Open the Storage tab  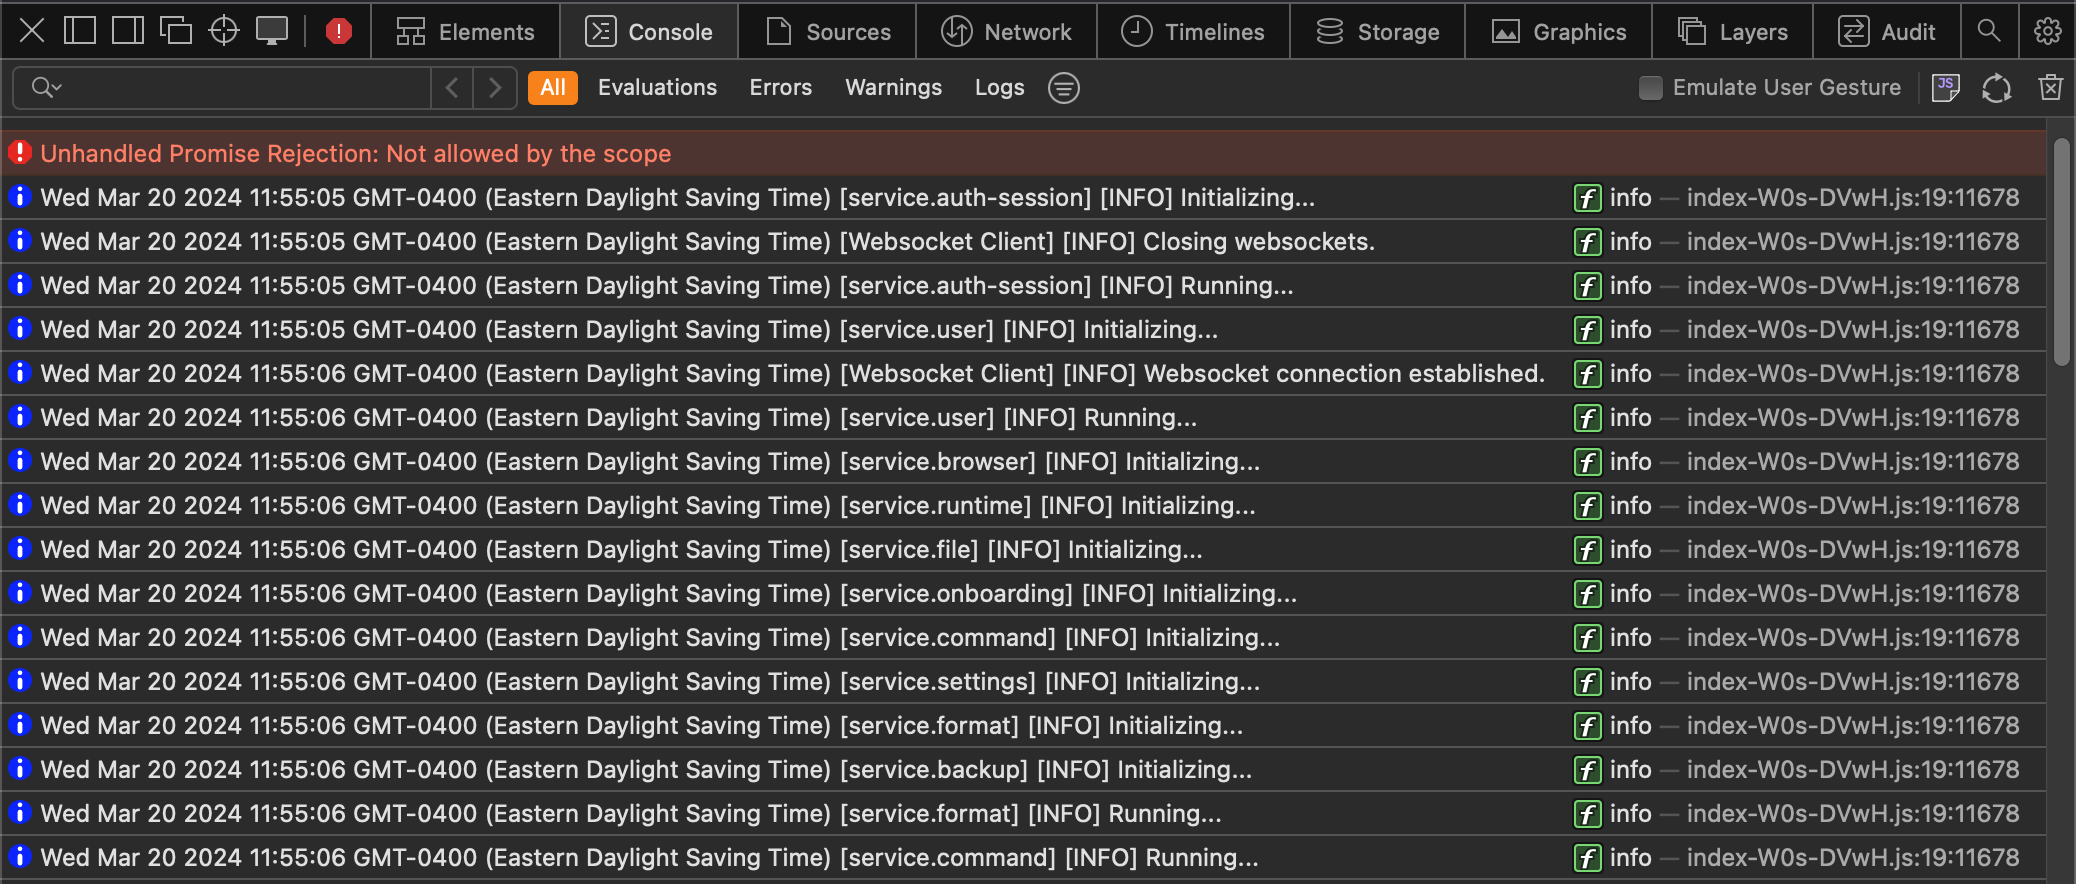[1378, 32]
